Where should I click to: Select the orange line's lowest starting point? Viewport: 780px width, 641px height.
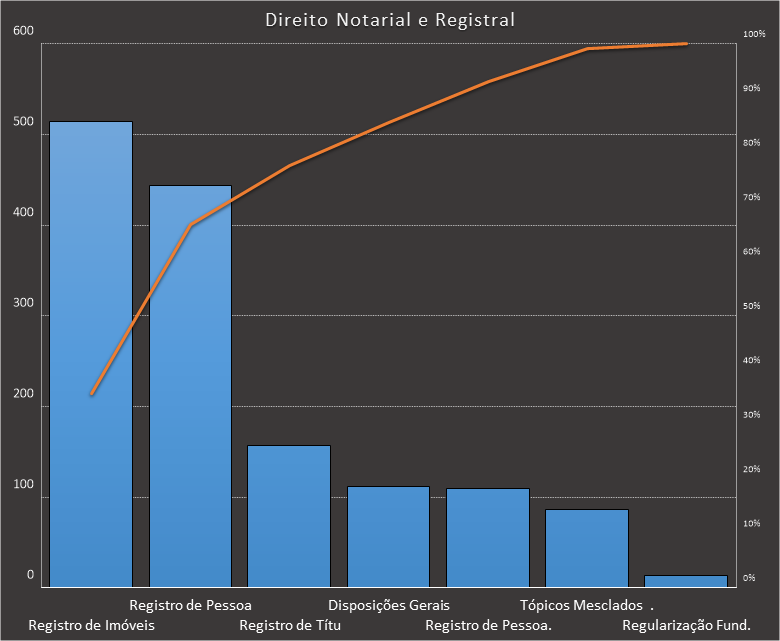(x=91, y=394)
